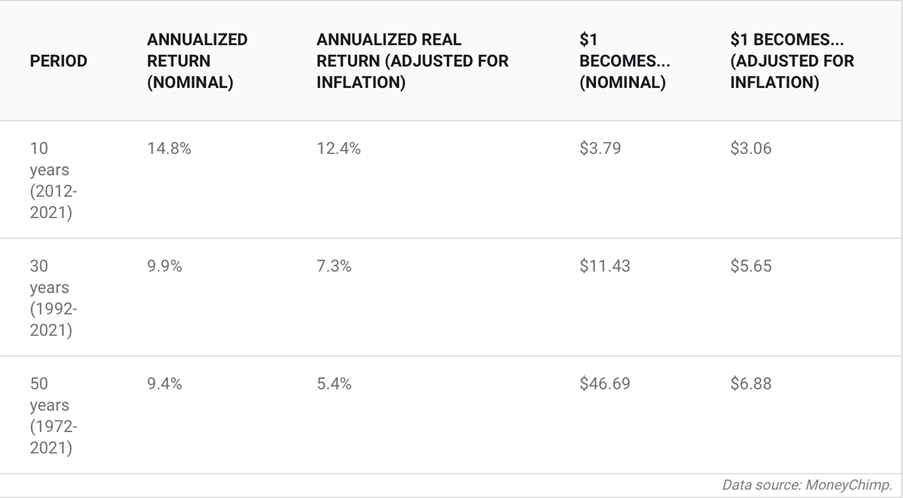Click the $3.79 nominal value
903x498 pixels.
pos(600,149)
